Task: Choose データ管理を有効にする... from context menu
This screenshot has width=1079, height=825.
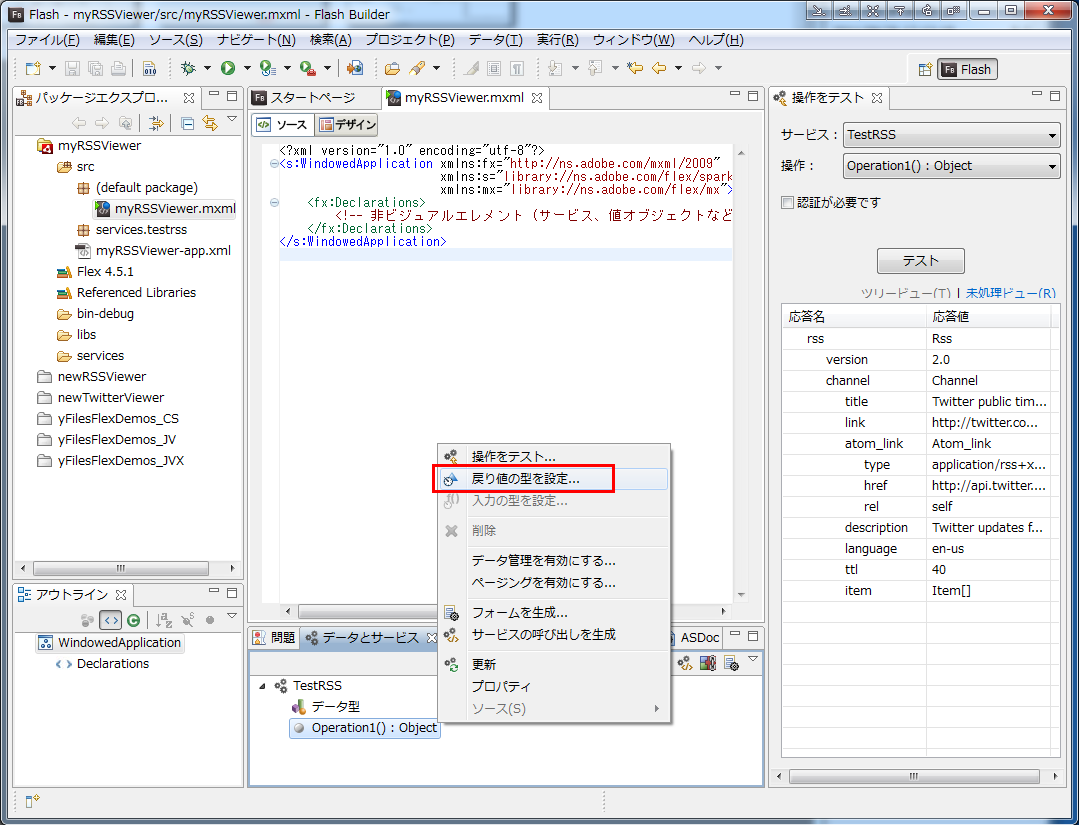Action: [x=553, y=561]
